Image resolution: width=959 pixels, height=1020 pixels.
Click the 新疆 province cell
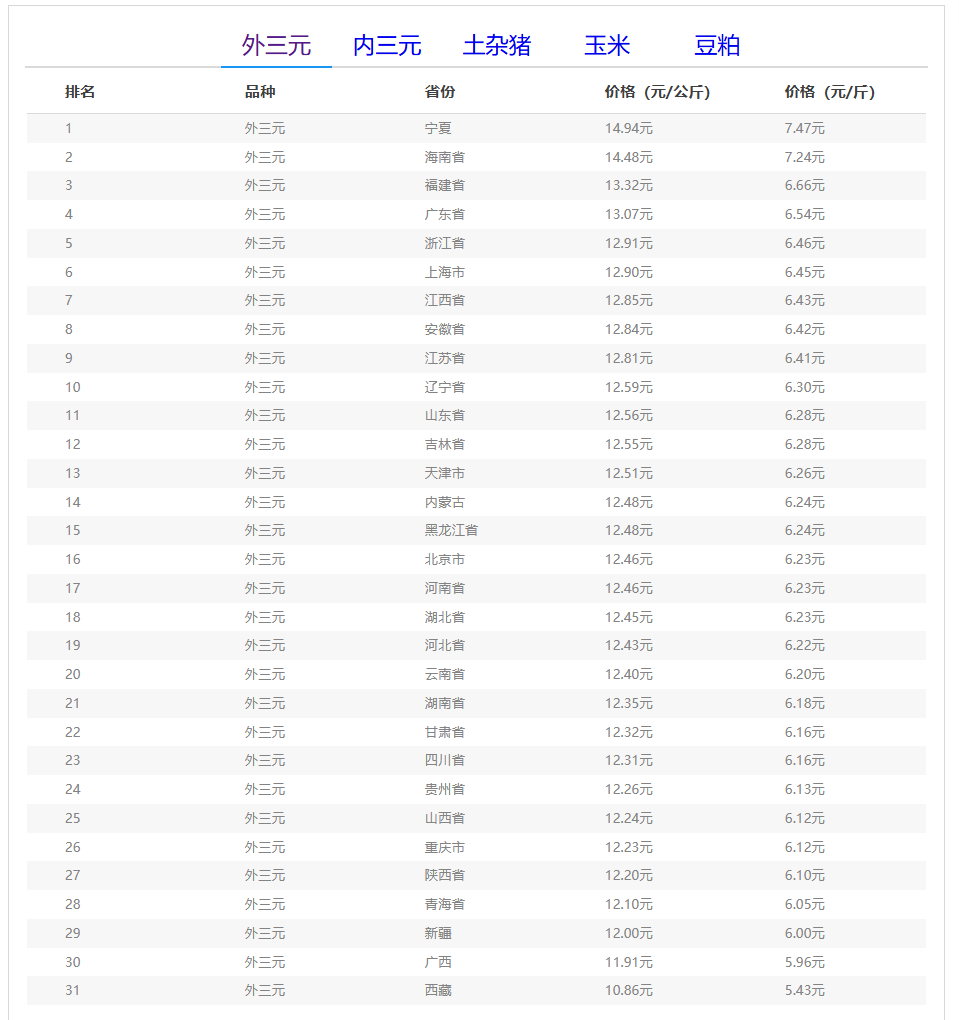(438, 933)
